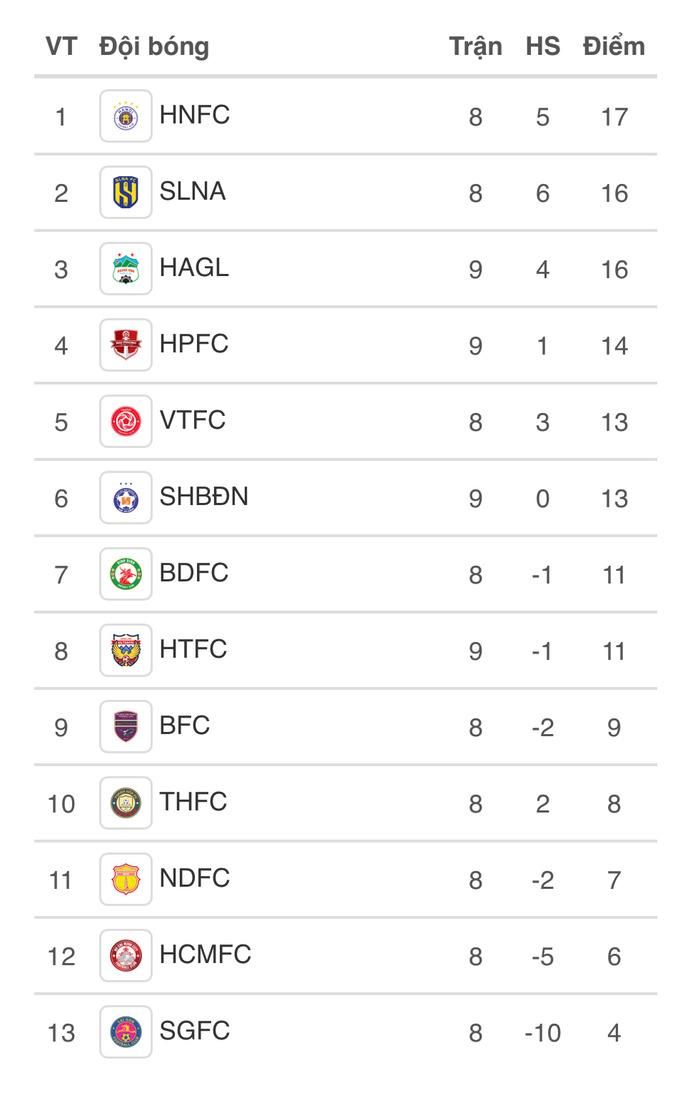700x1120 pixels.
Task: Click the HCMFC team emblem
Action: click(126, 956)
